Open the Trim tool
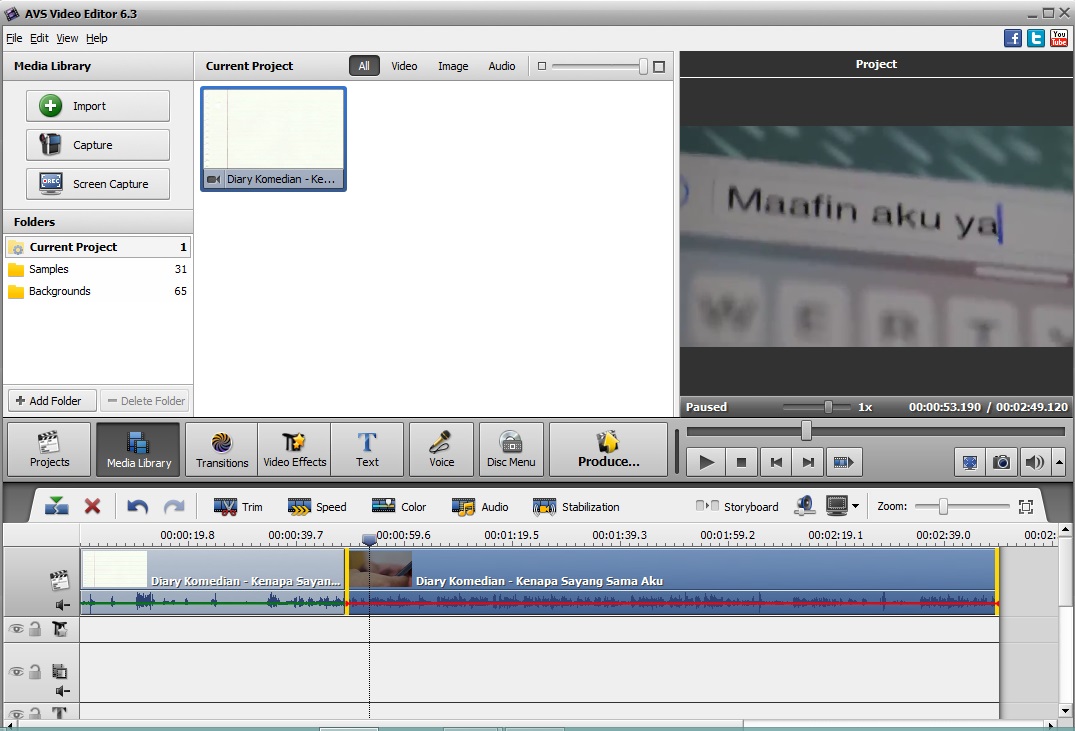The width and height of the screenshot is (1075, 731). (x=238, y=507)
